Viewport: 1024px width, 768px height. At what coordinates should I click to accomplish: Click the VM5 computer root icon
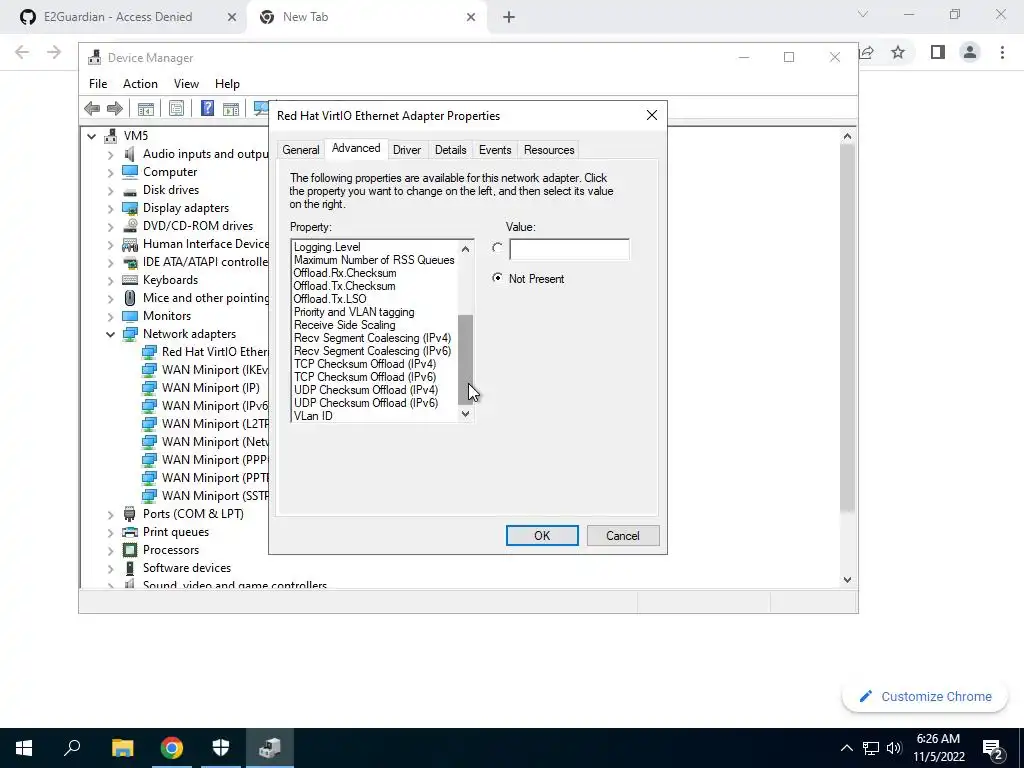click(x=111, y=136)
